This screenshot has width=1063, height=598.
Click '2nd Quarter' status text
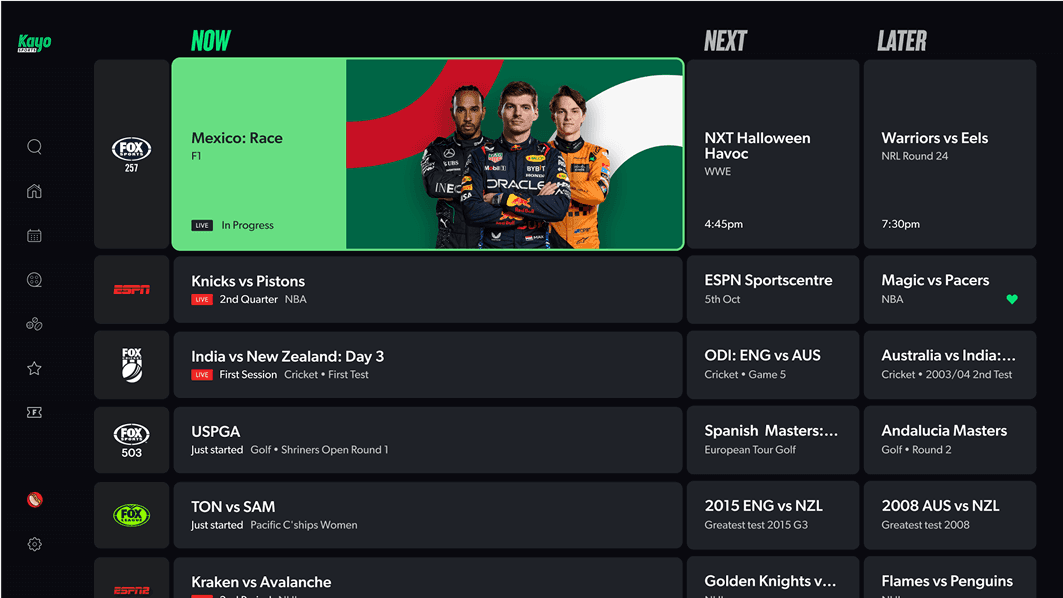point(248,300)
